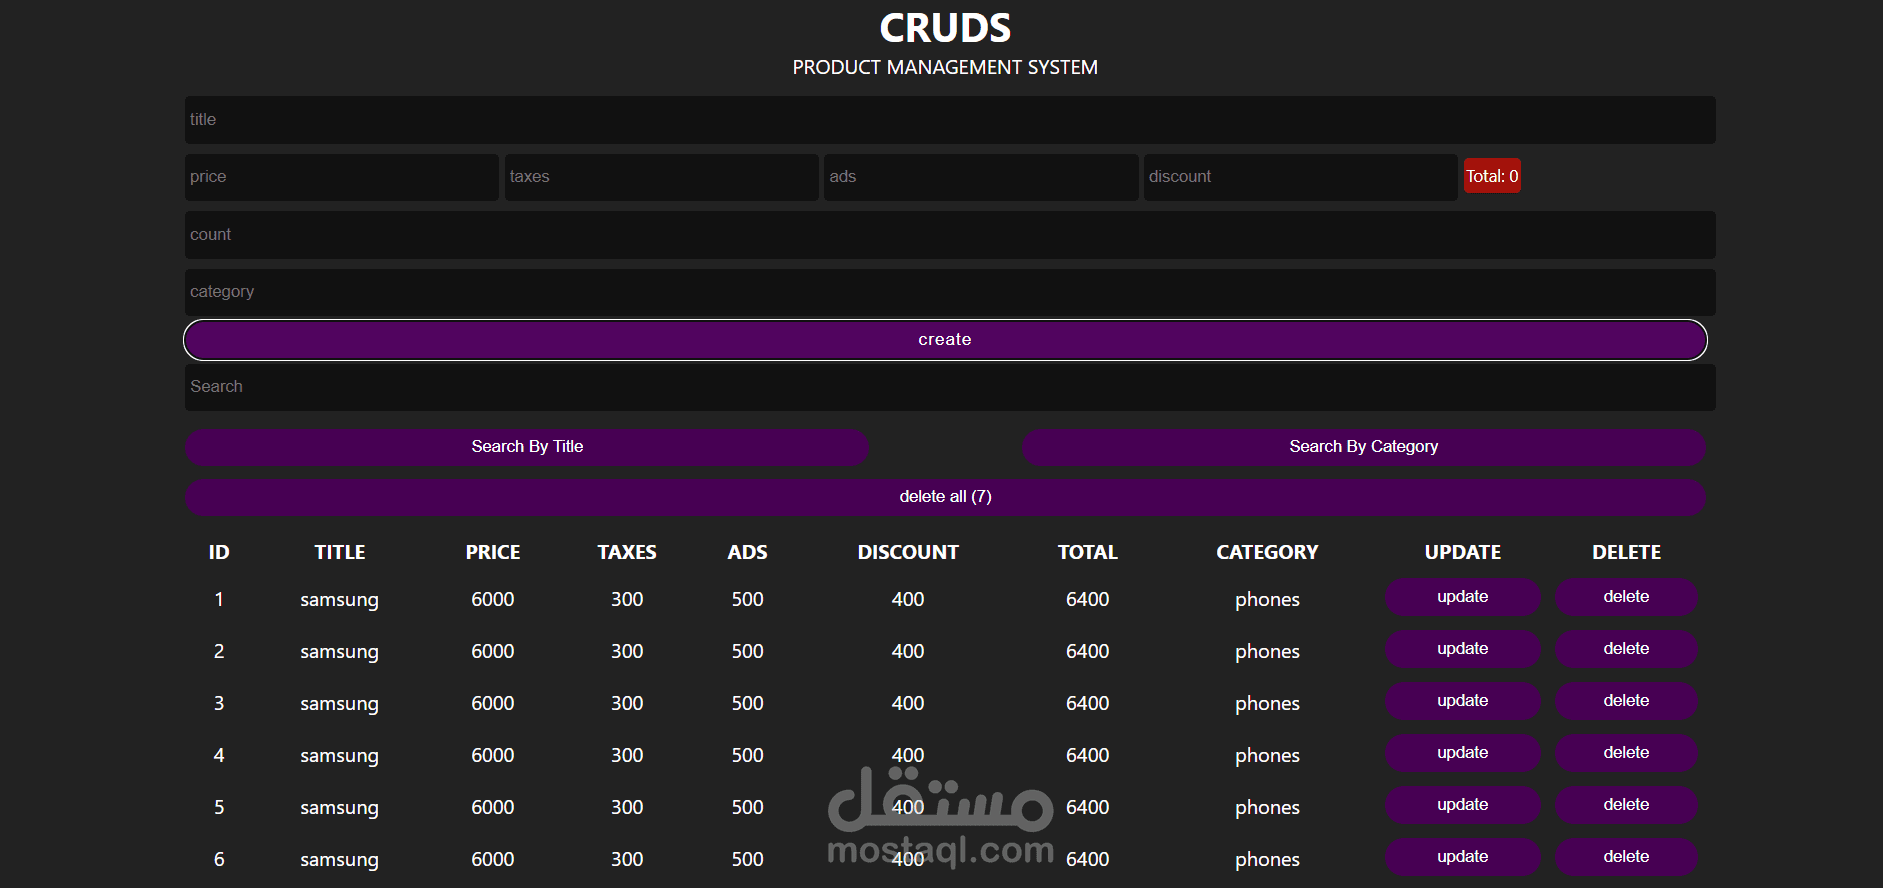Update the product with ID 3

pos(1463,701)
